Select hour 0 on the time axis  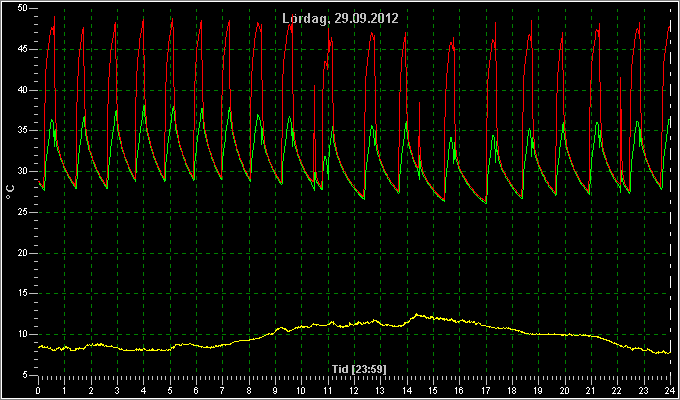tap(38, 390)
